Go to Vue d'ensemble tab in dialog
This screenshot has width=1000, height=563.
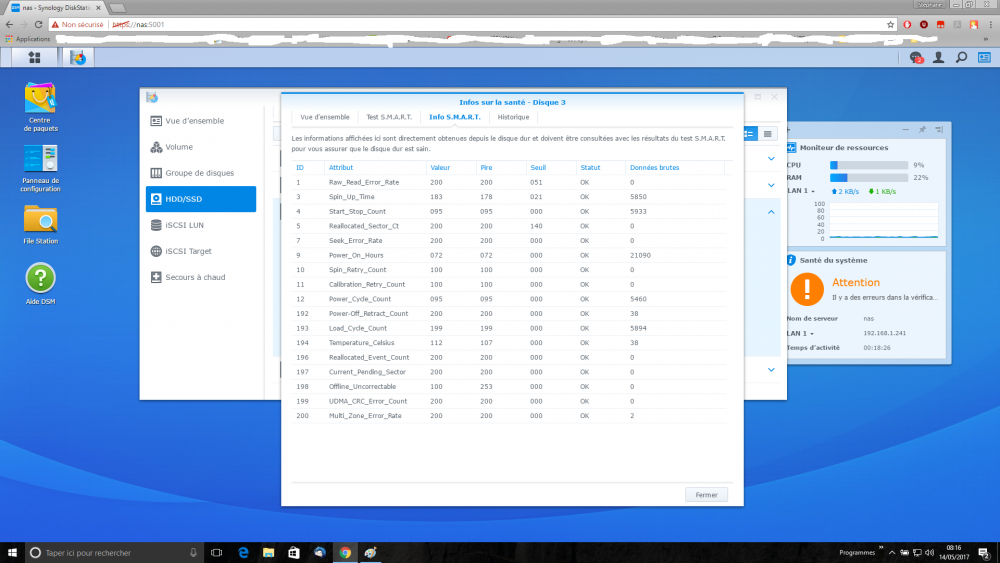click(x=325, y=117)
